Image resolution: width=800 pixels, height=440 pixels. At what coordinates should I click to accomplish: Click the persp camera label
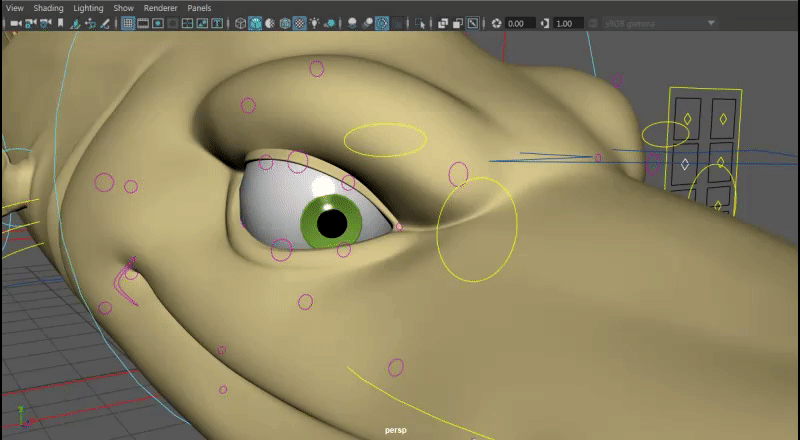pos(395,430)
